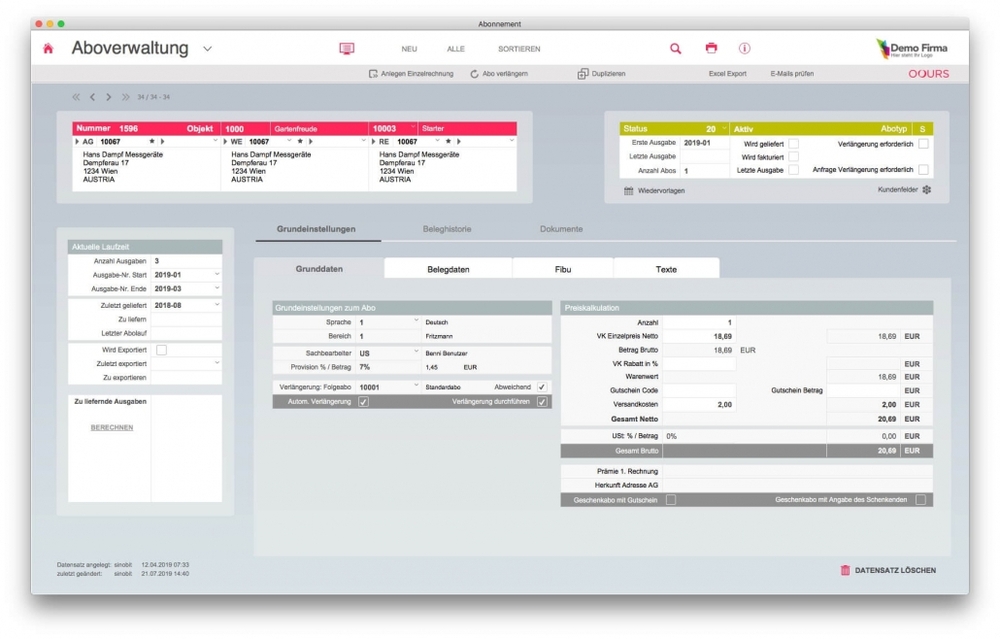Open the Belegdaten sub-tab
1000x639 pixels.
point(448,269)
